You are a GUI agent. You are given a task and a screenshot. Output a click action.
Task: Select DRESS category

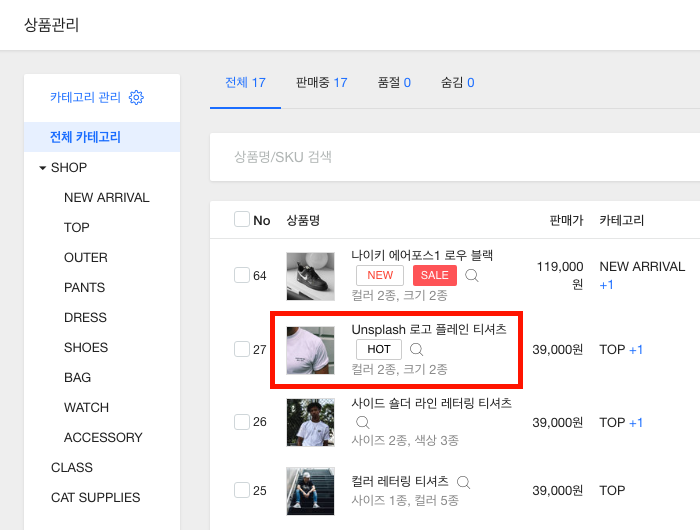pyautogui.click(x=85, y=317)
